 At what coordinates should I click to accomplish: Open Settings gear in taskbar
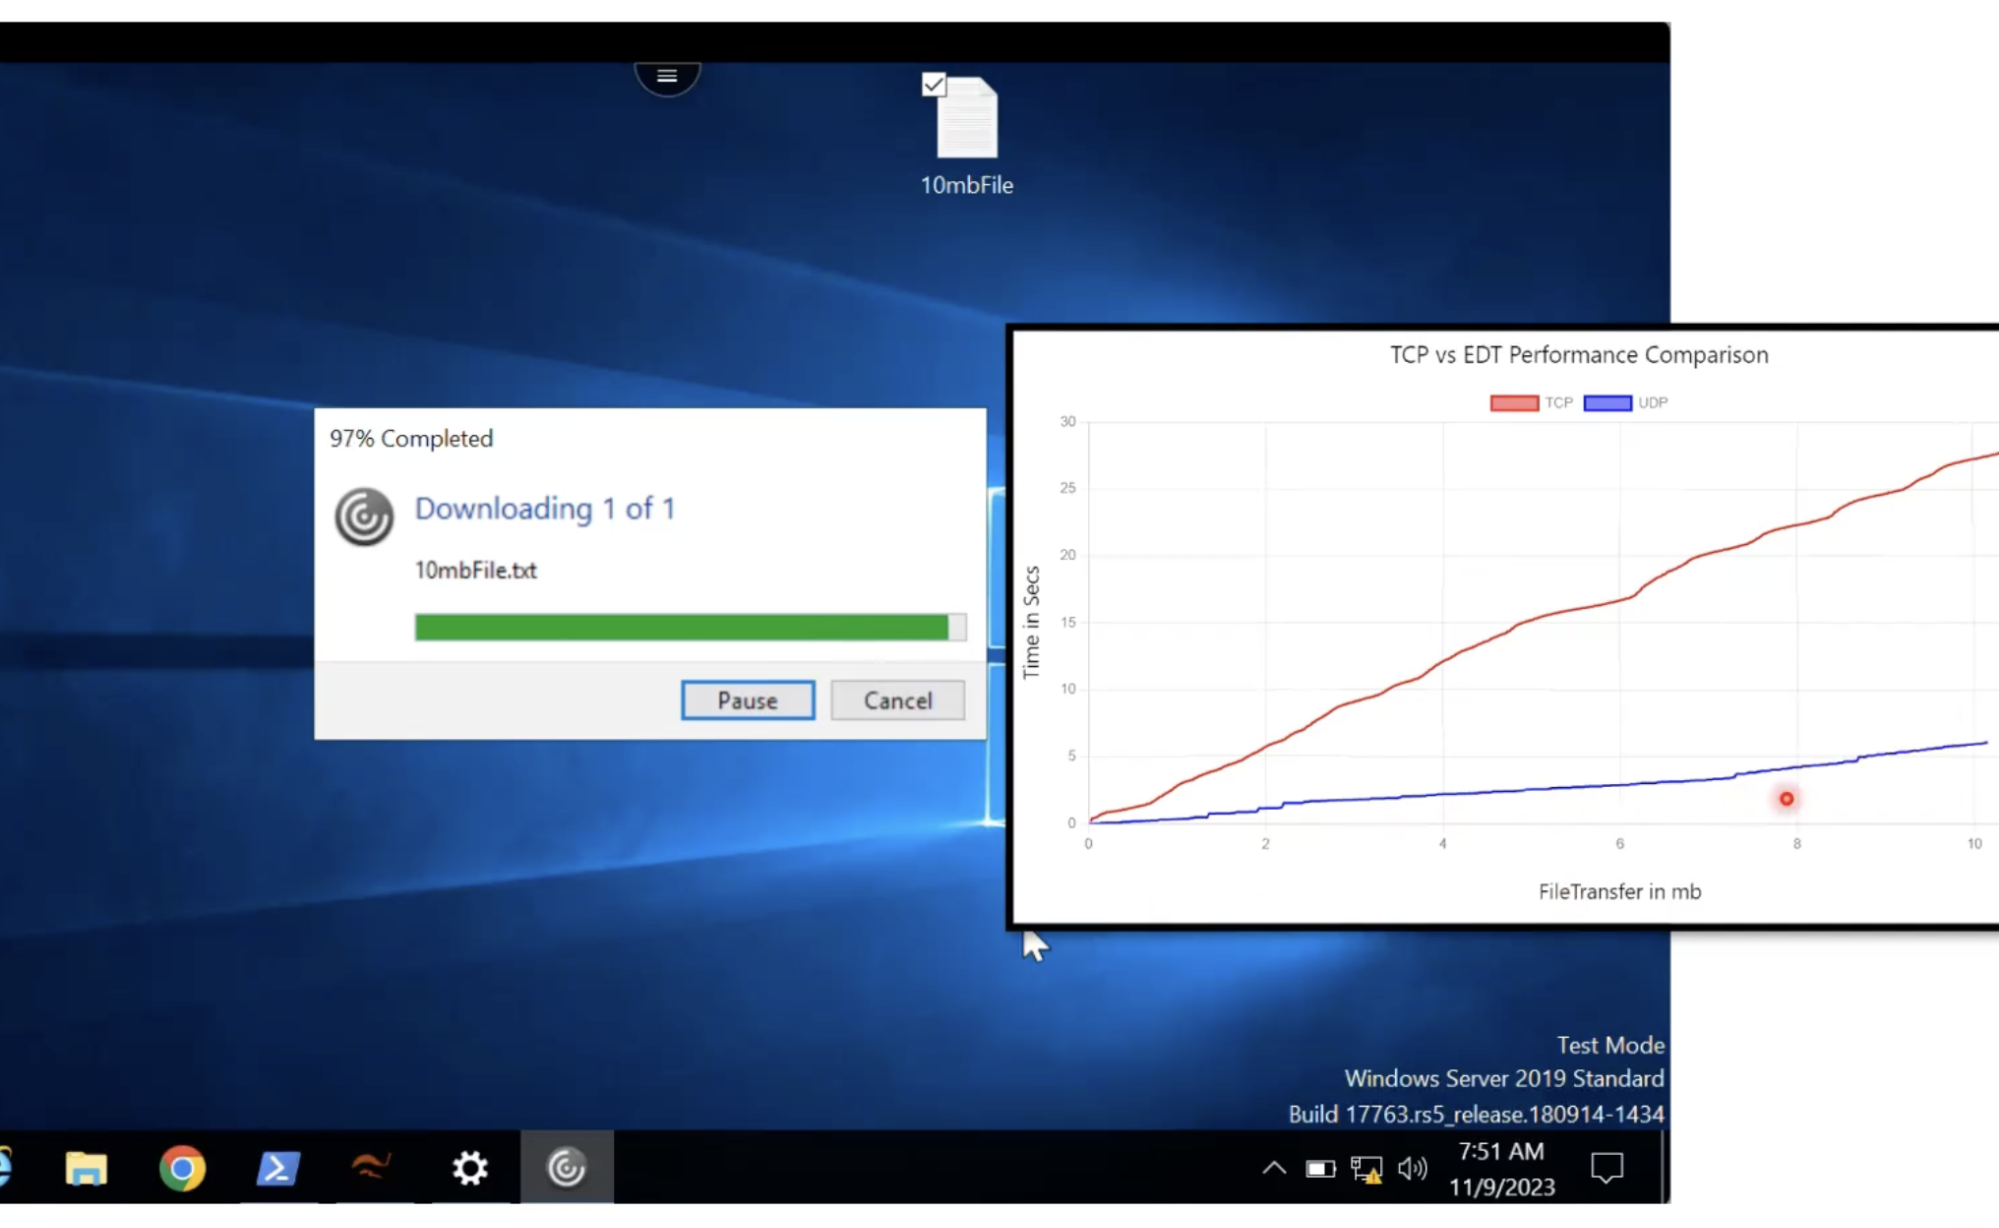(469, 1167)
